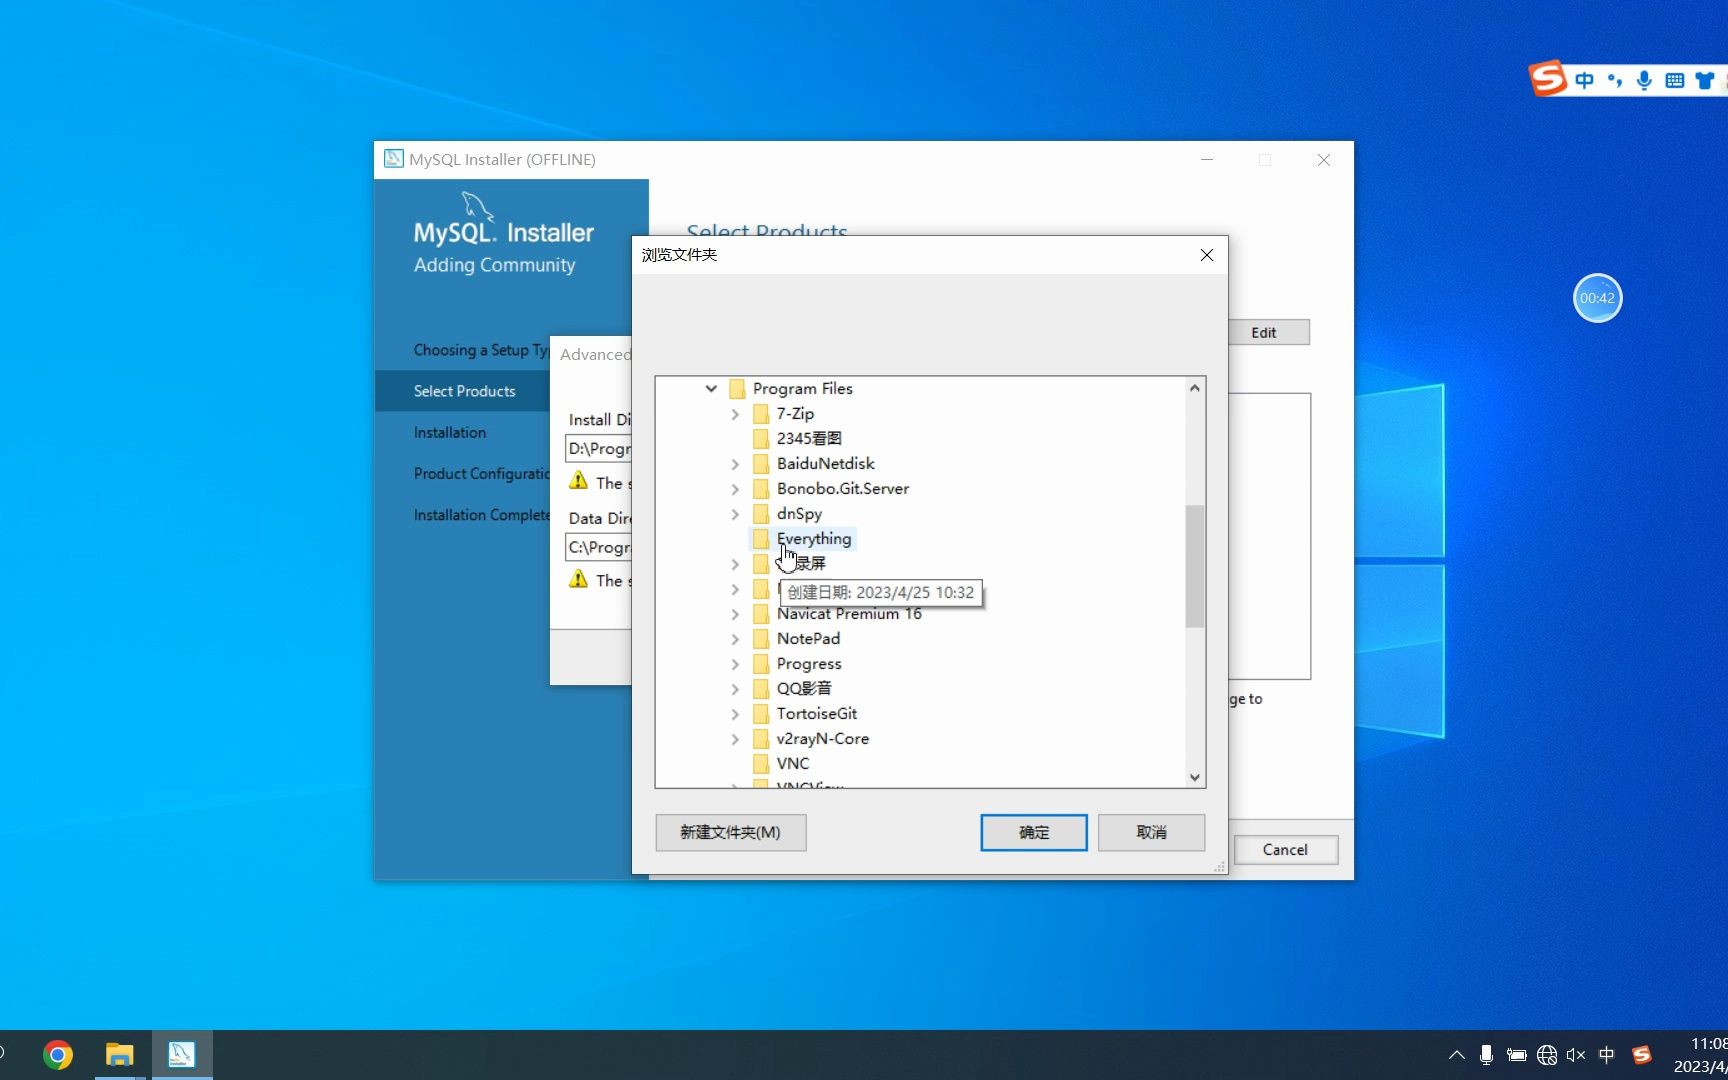Switch to the Installation step in sidebar
The height and width of the screenshot is (1080, 1728).
pyautogui.click(x=449, y=432)
